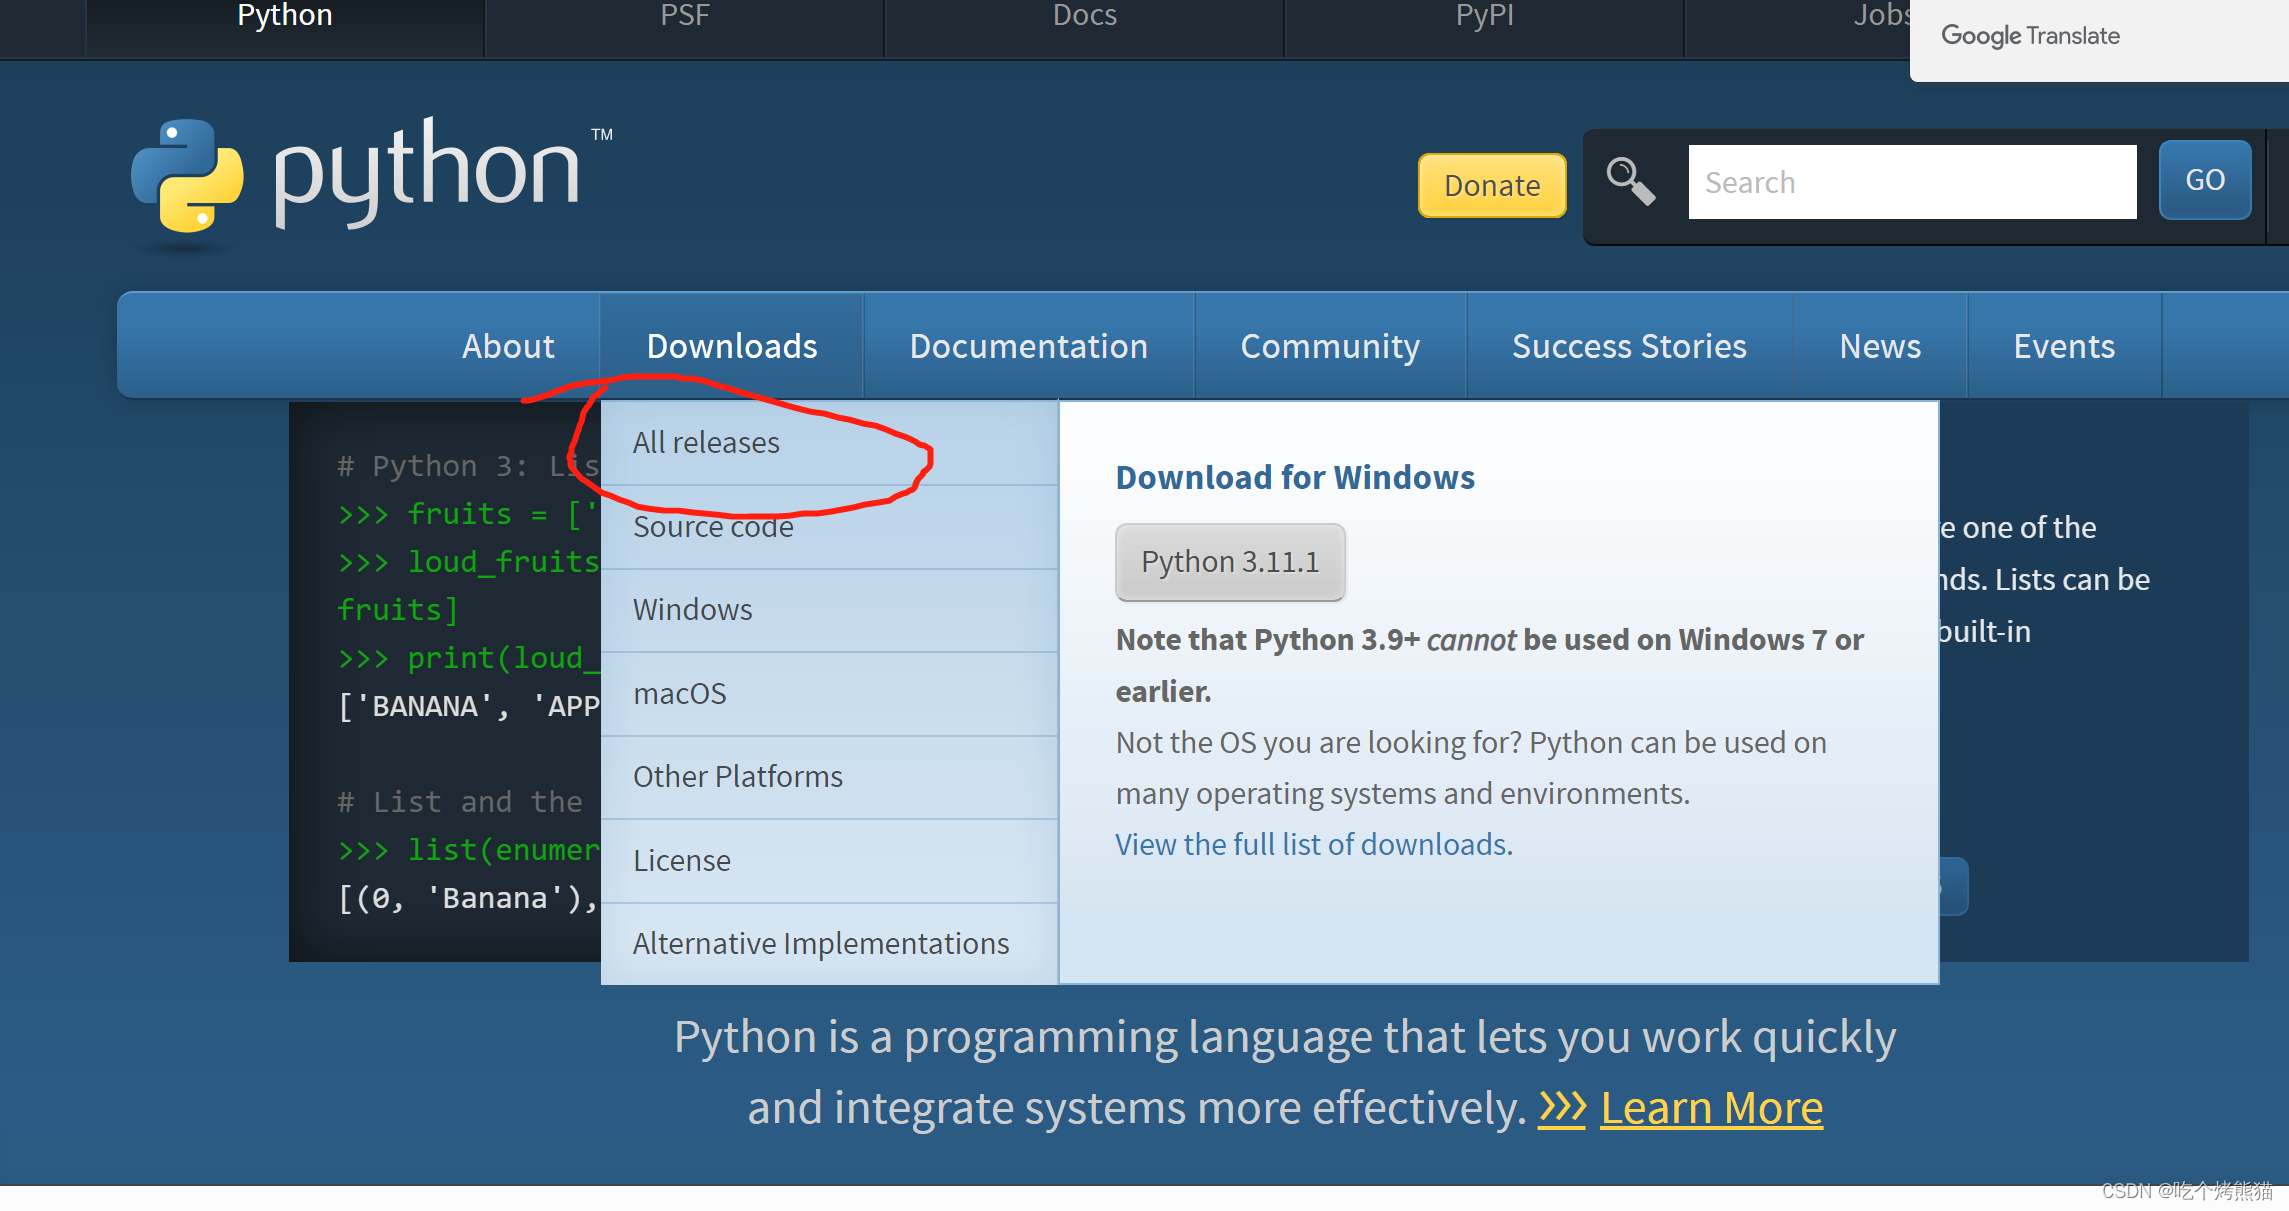Select Source code download option
The width and height of the screenshot is (2289, 1211).
[x=713, y=525]
